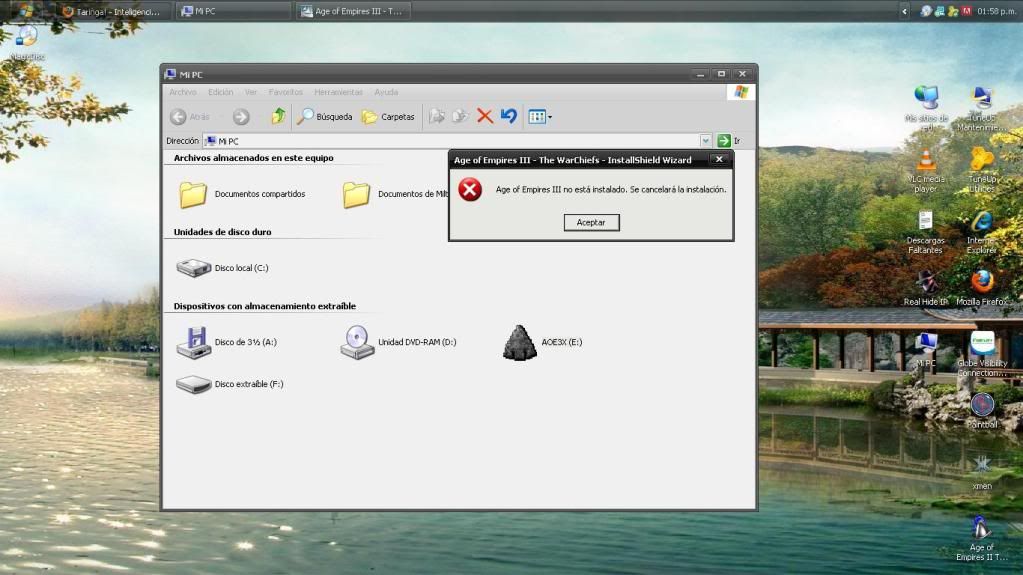Screen dimensions: 1023x575
Task: Open TuneUp Mantenimiento desktop icon
Action: pyautogui.click(x=982, y=109)
